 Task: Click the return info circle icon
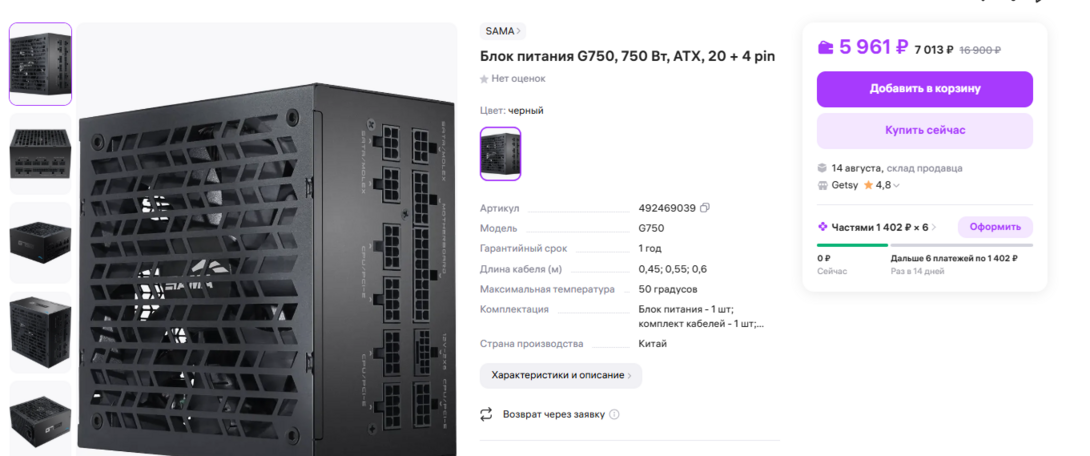[x=614, y=414]
